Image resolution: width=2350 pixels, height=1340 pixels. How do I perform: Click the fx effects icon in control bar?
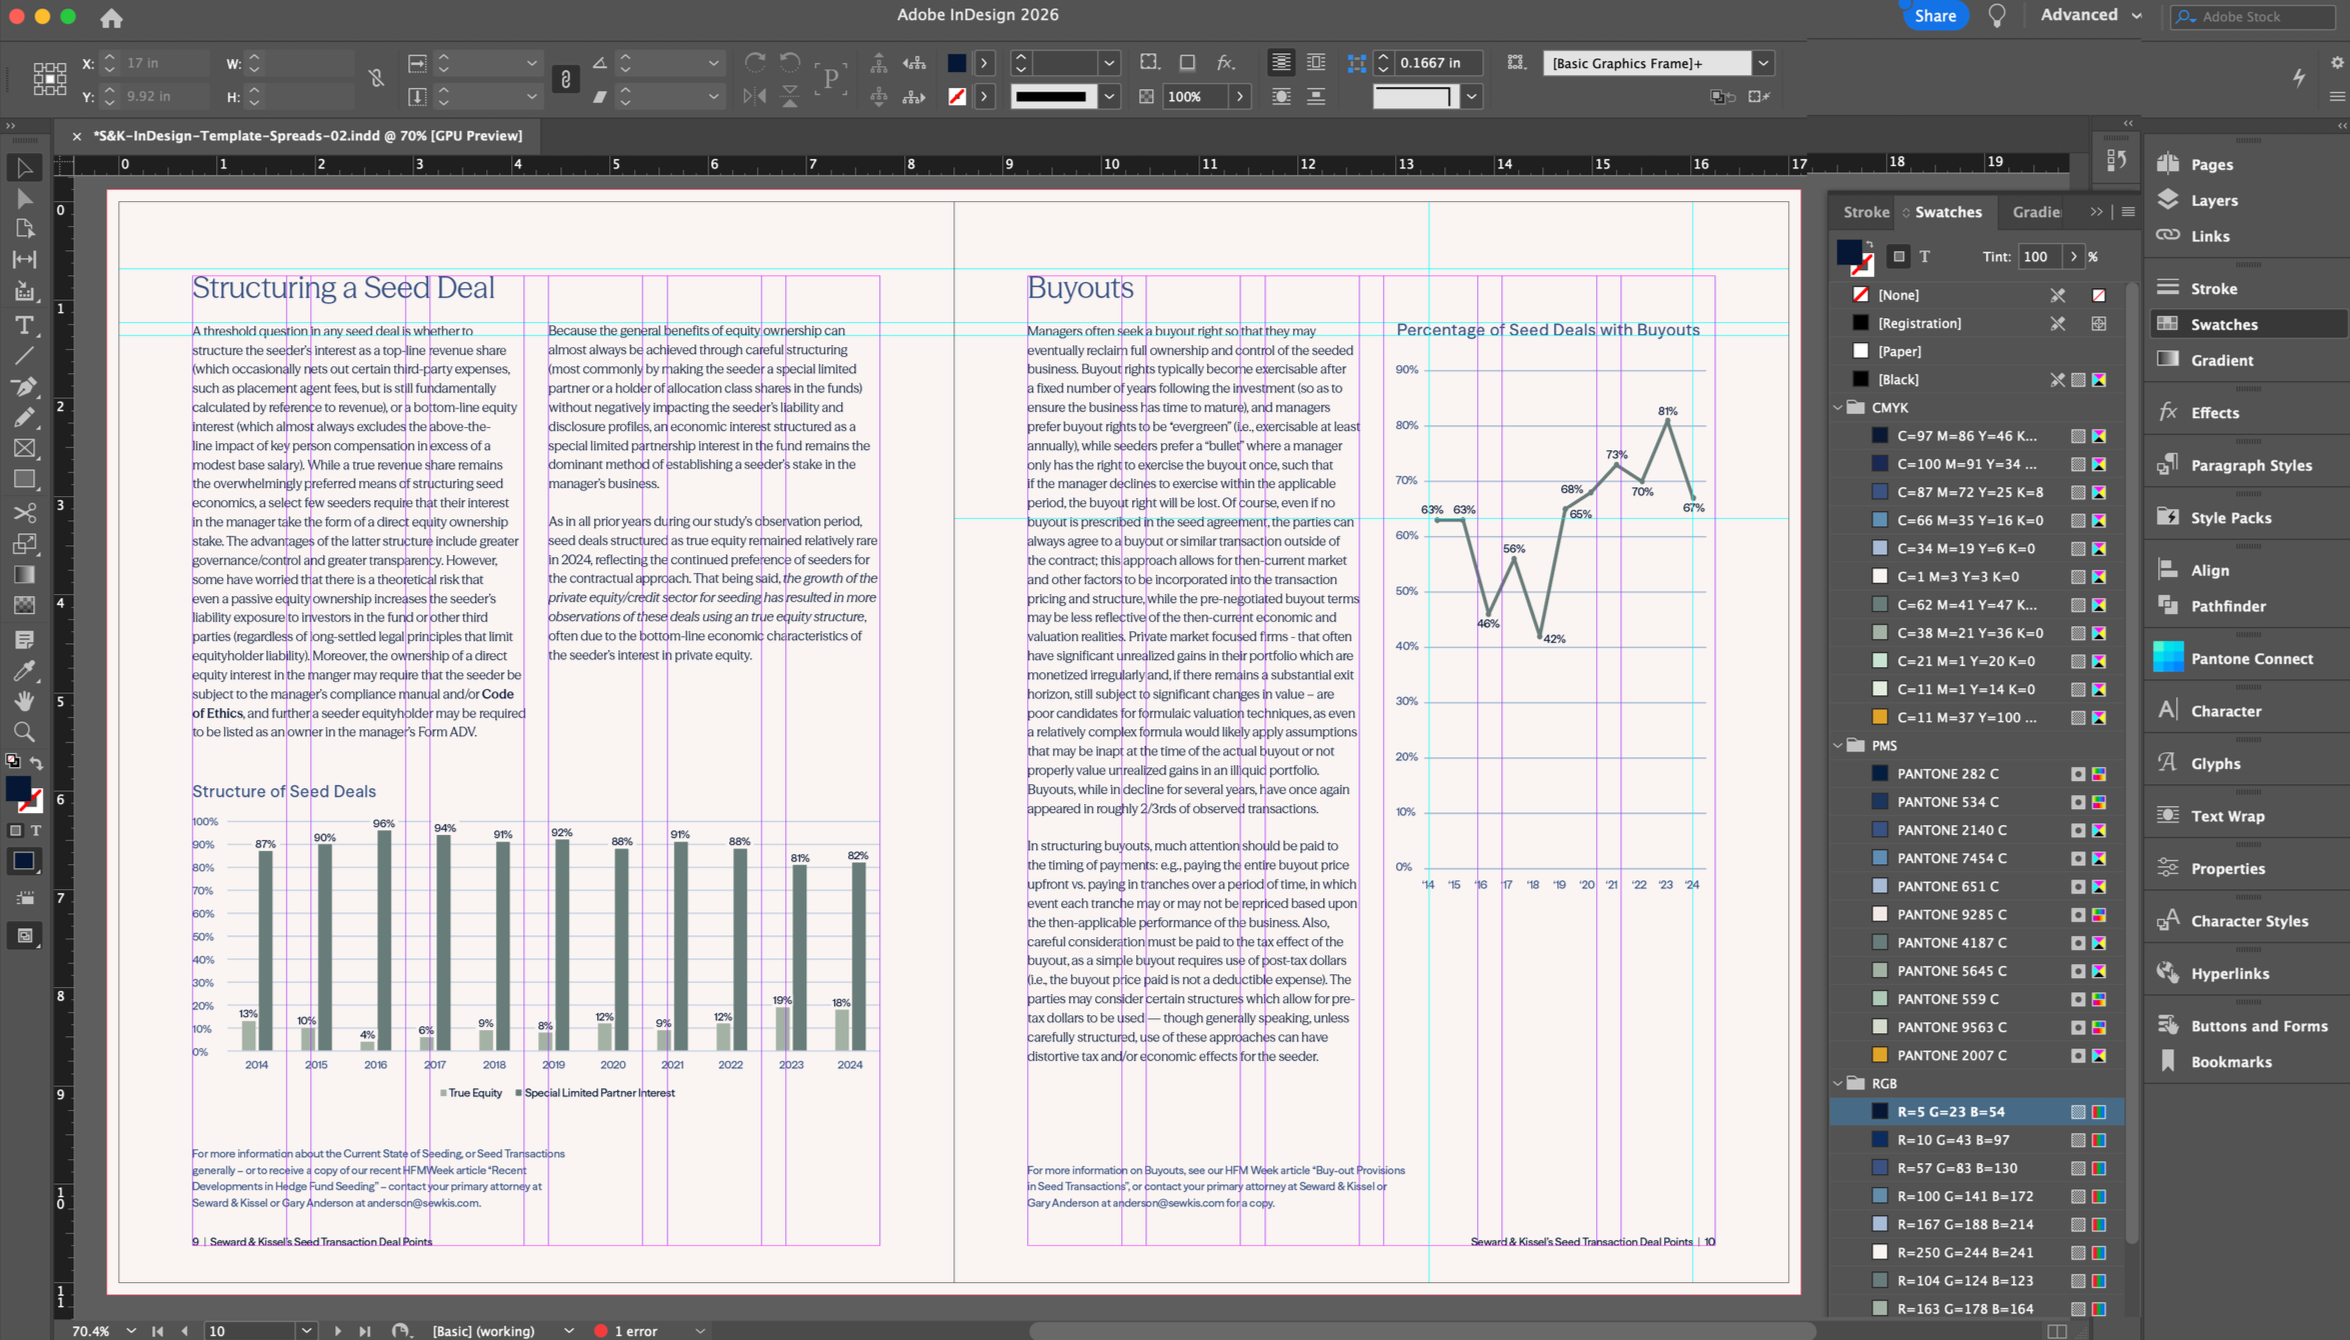1226,63
